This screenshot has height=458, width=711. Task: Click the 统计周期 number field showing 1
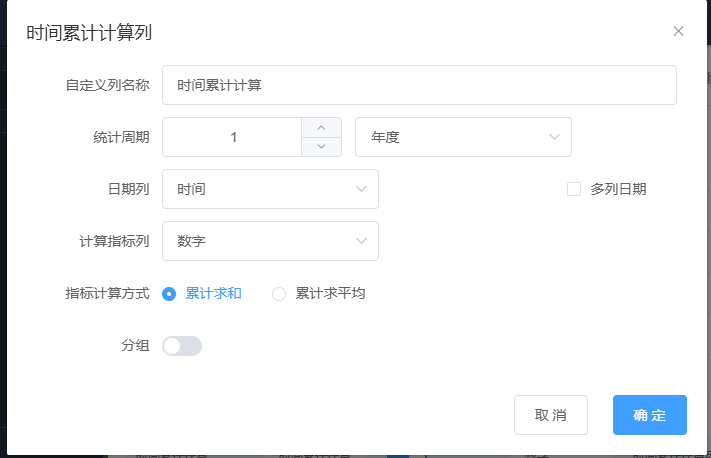pyautogui.click(x=232, y=137)
